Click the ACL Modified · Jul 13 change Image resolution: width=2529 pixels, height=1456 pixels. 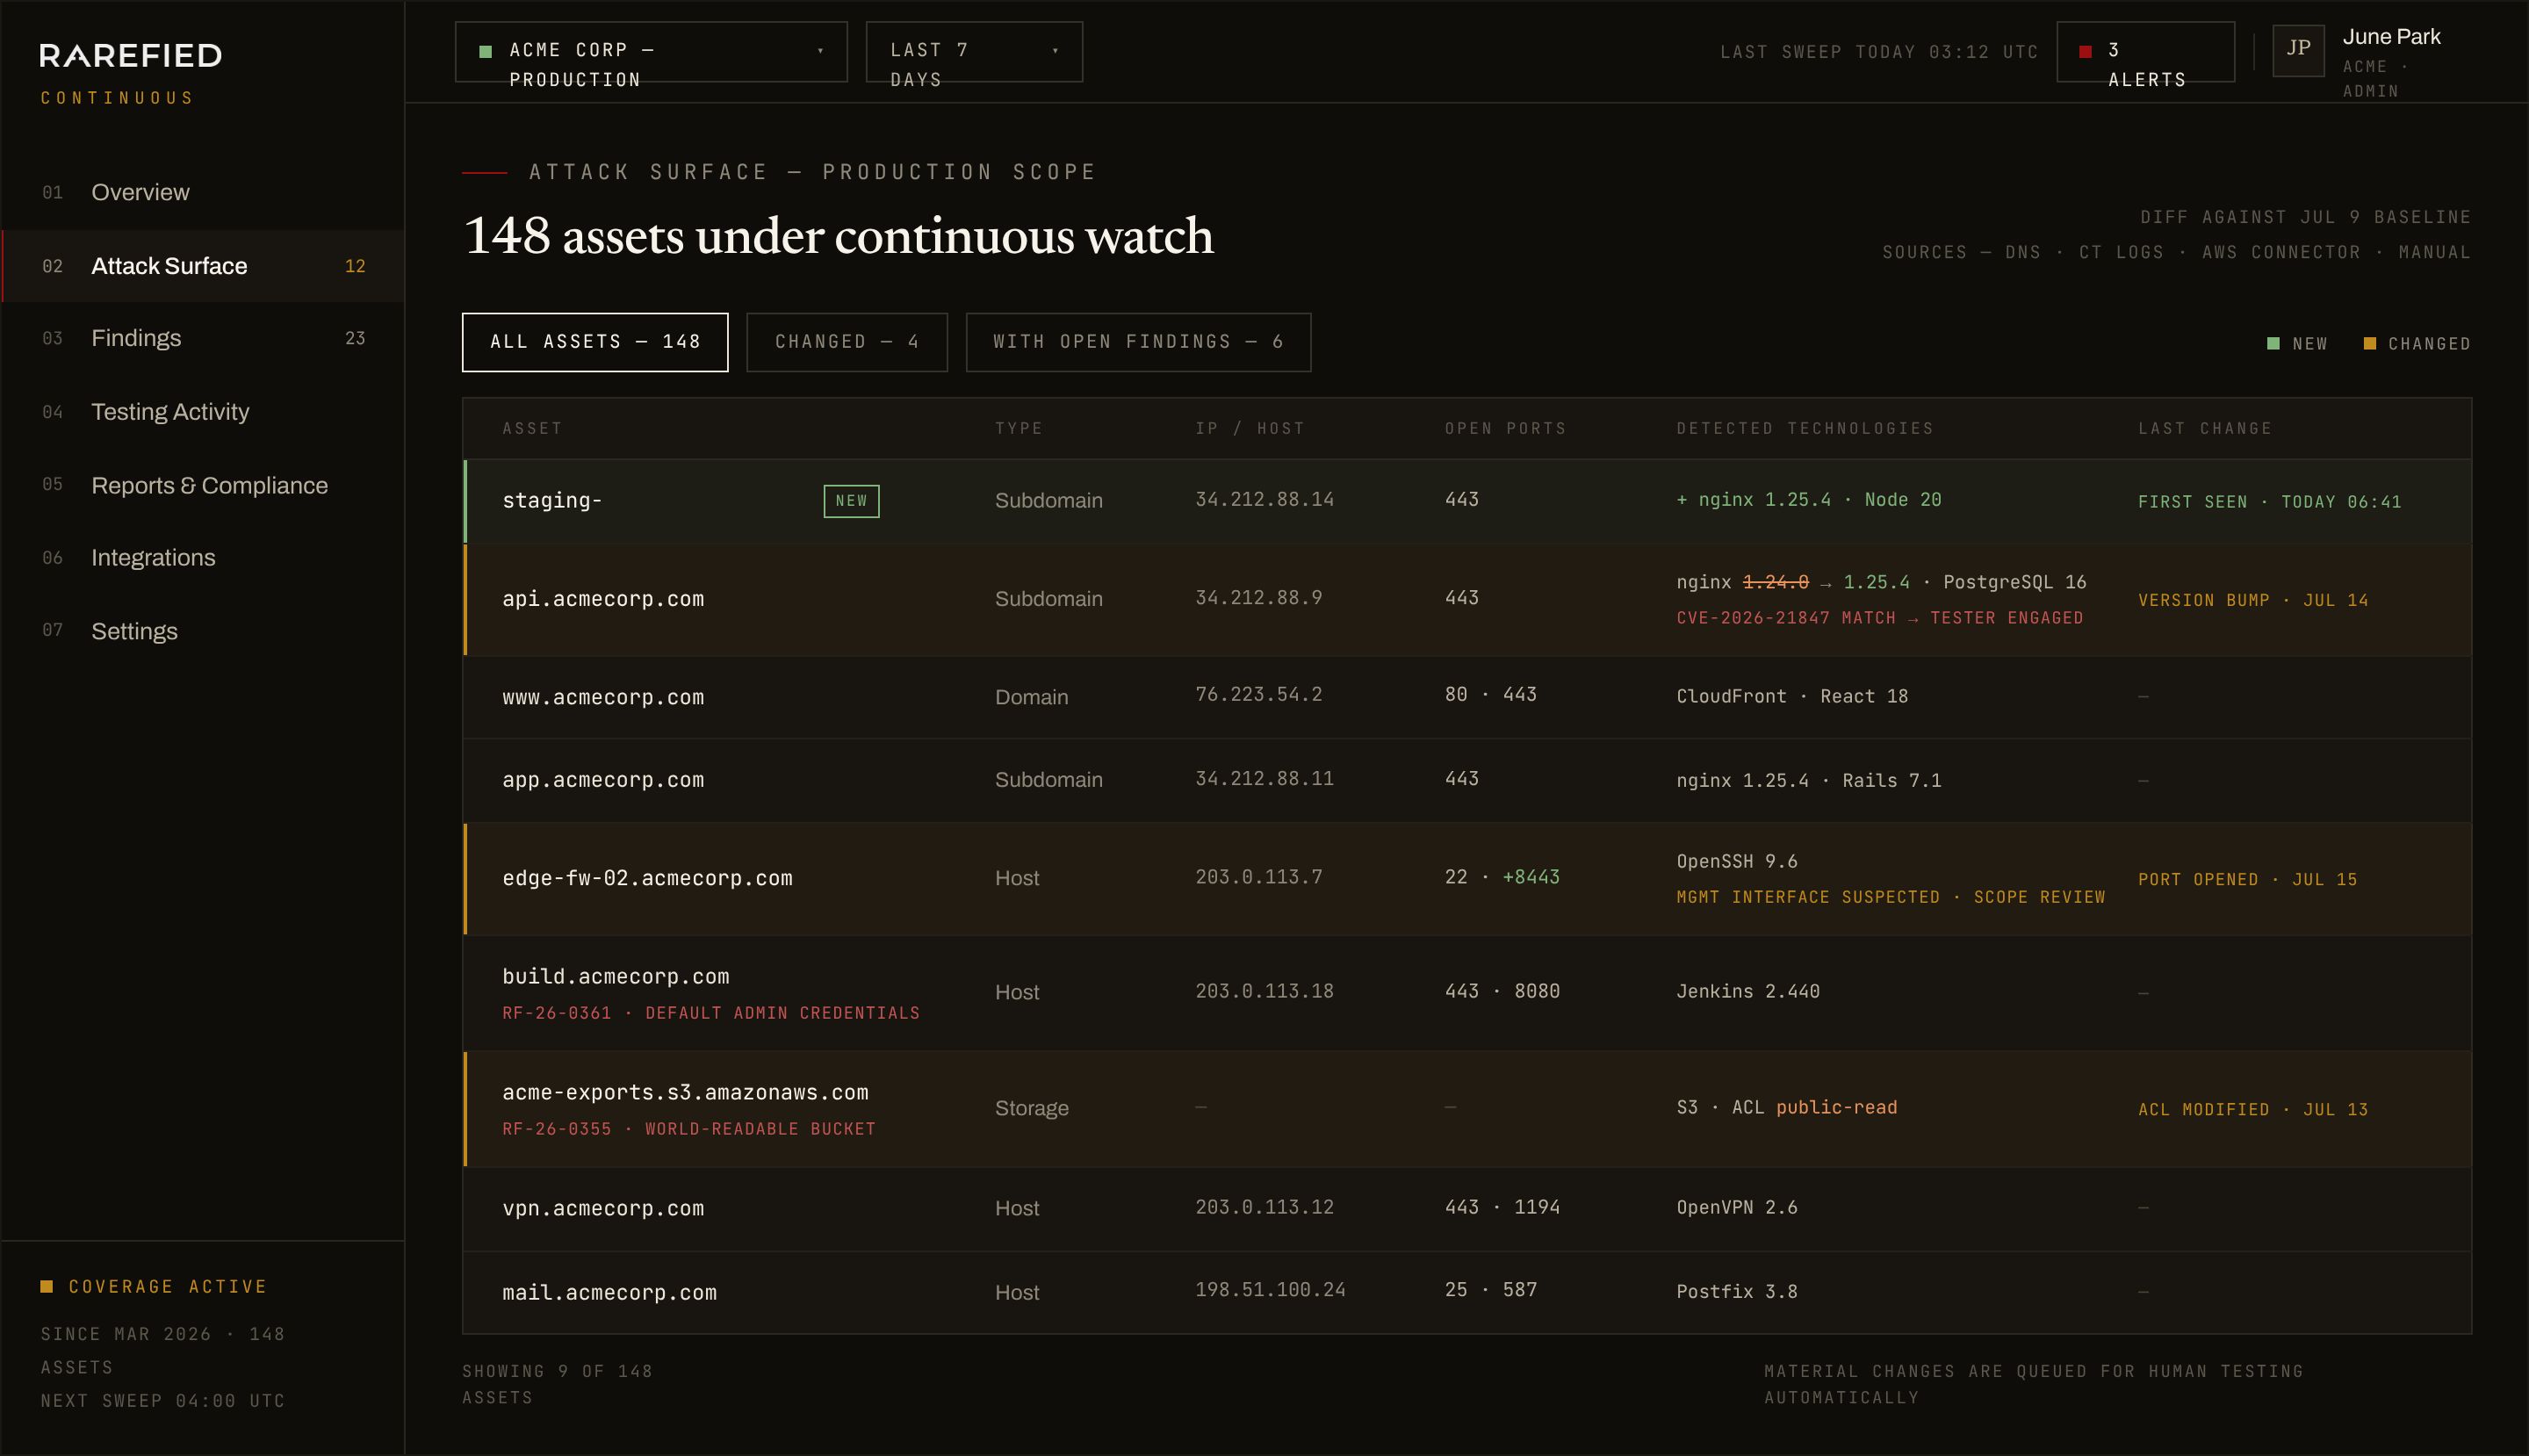click(x=2253, y=1109)
